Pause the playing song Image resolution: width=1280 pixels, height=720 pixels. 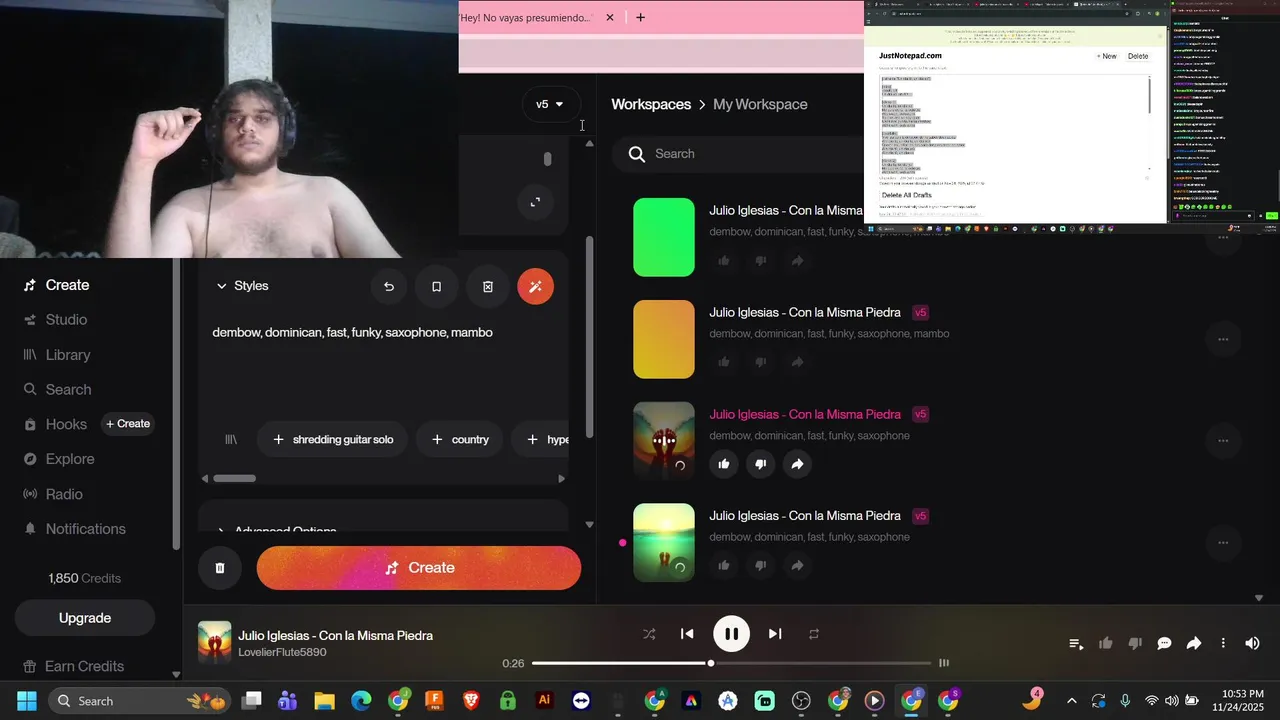click(x=731, y=634)
